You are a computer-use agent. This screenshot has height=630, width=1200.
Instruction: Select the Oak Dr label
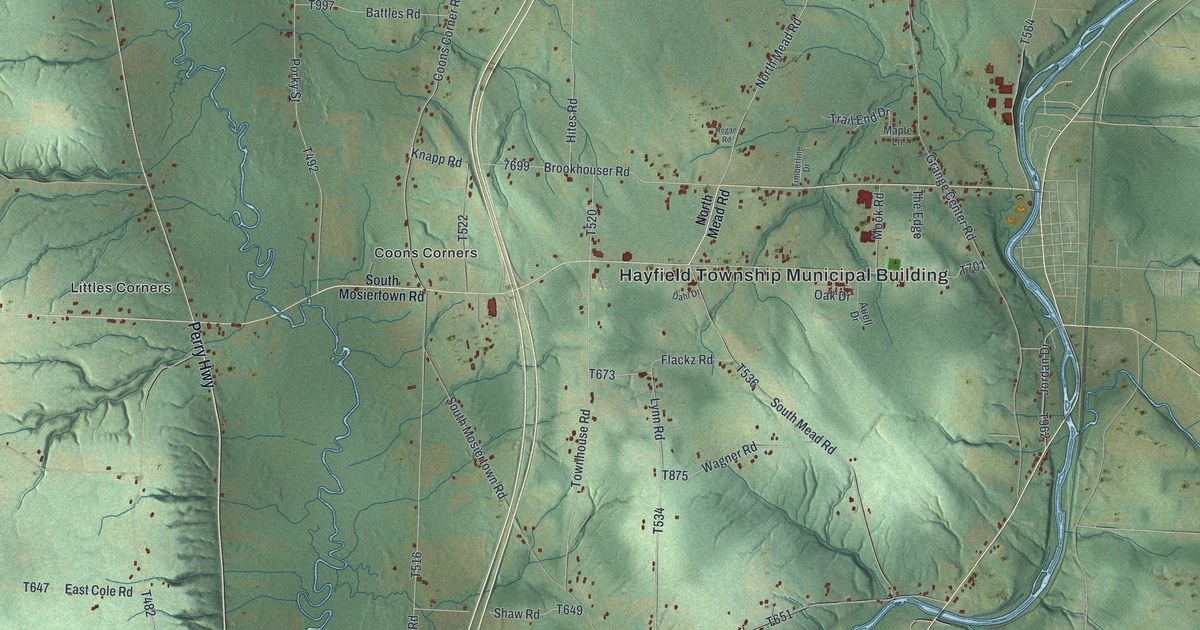pos(831,295)
